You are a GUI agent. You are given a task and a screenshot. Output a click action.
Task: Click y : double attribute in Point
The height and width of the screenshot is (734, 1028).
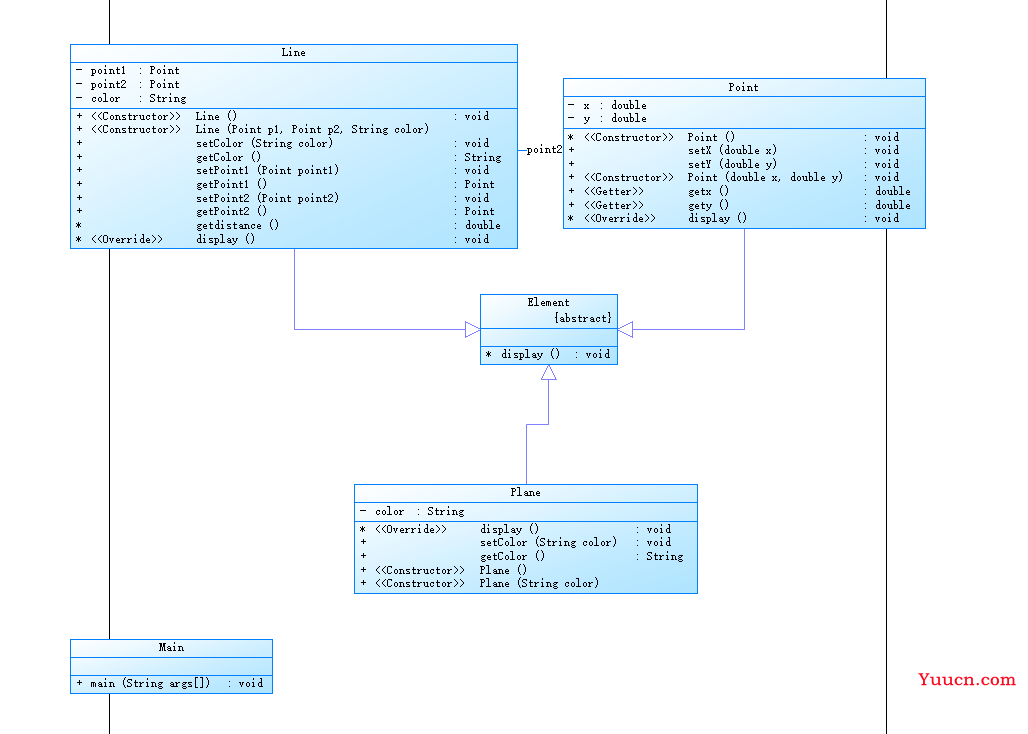point(607,119)
